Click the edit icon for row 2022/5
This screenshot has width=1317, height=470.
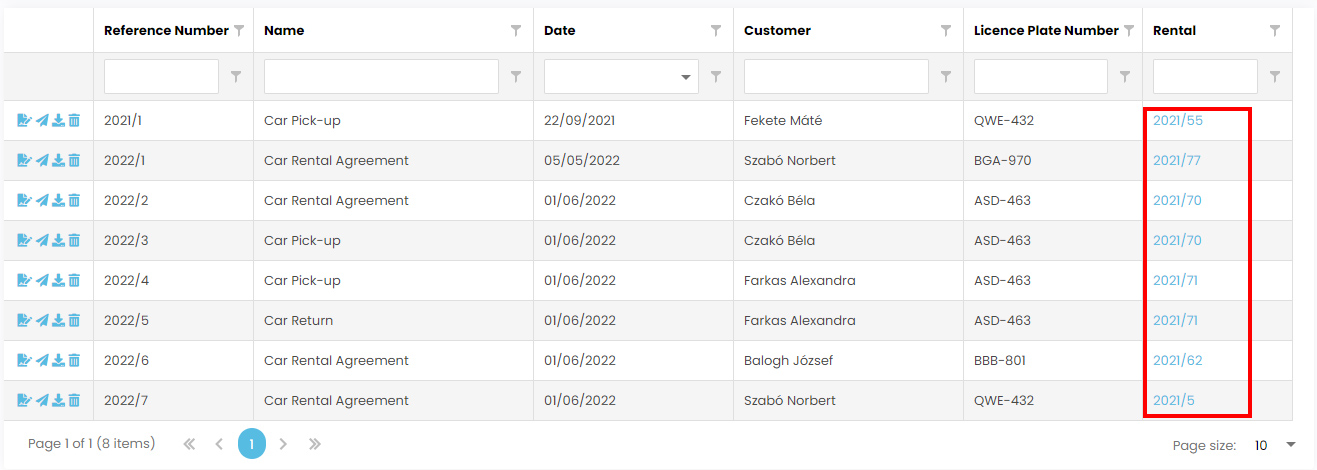point(24,320)
